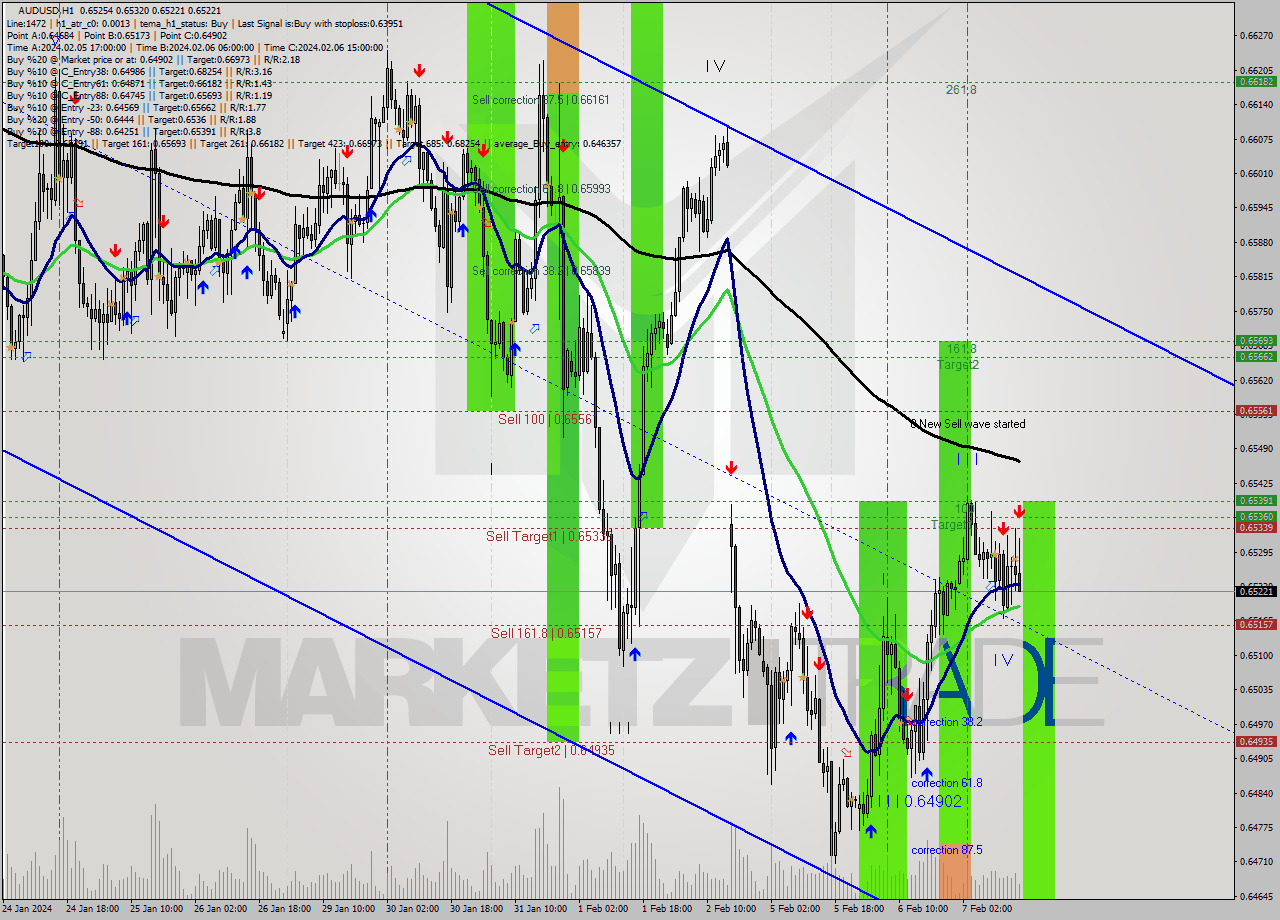Click the green 'Target2' label
Viewport: 1280px width, 920px height.
tap(958, 365)
